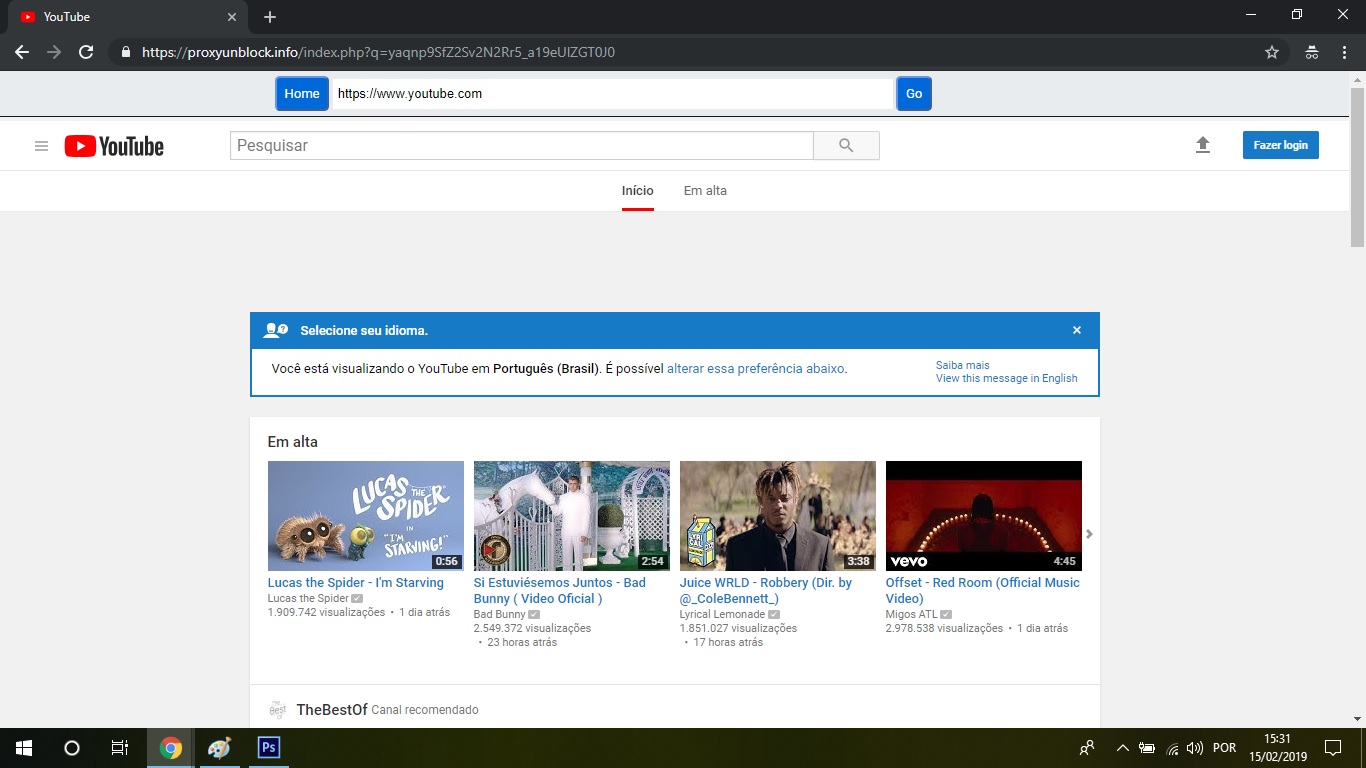The width and height of the screenshot is (1366, 768).
Task: Open the YouTube hamburger guide menu
Action: [x=41, y=146]
